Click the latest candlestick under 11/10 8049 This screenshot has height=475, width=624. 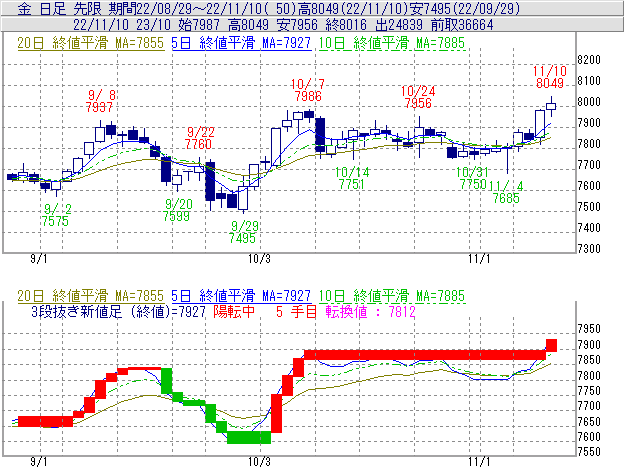[x=551, y=106]
